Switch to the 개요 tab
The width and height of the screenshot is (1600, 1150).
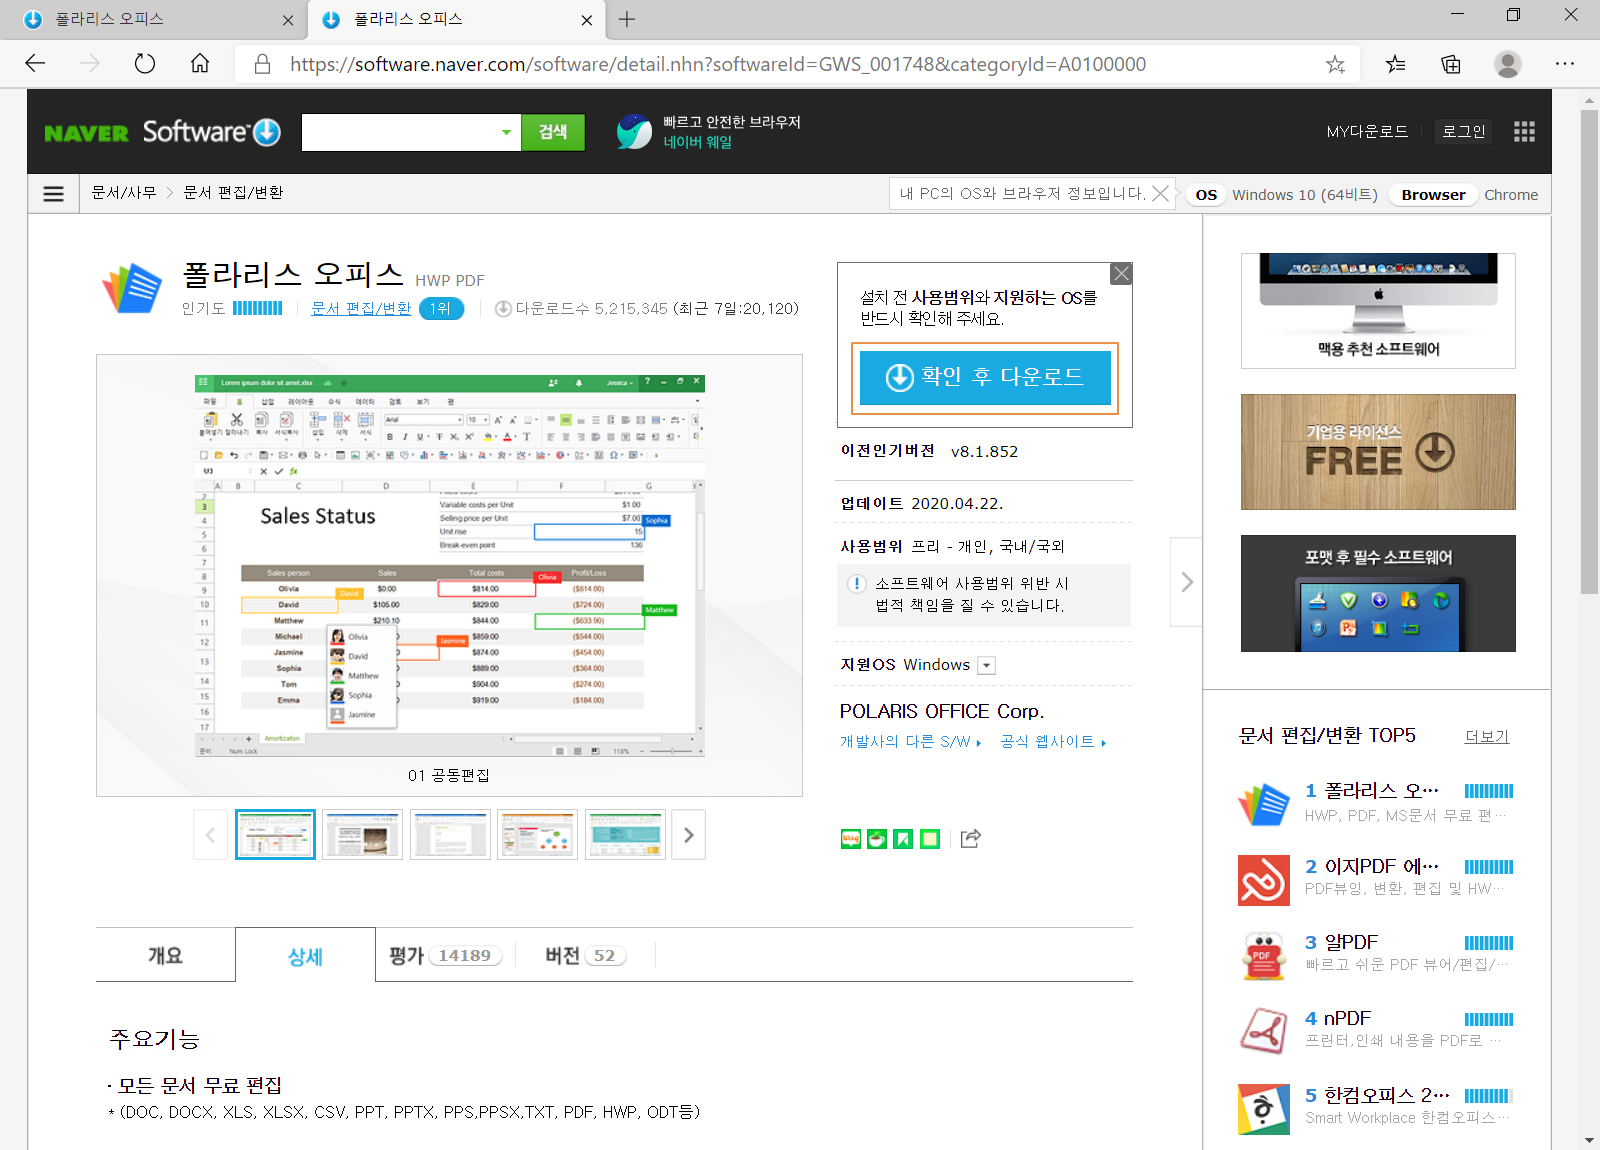(166, 955)
